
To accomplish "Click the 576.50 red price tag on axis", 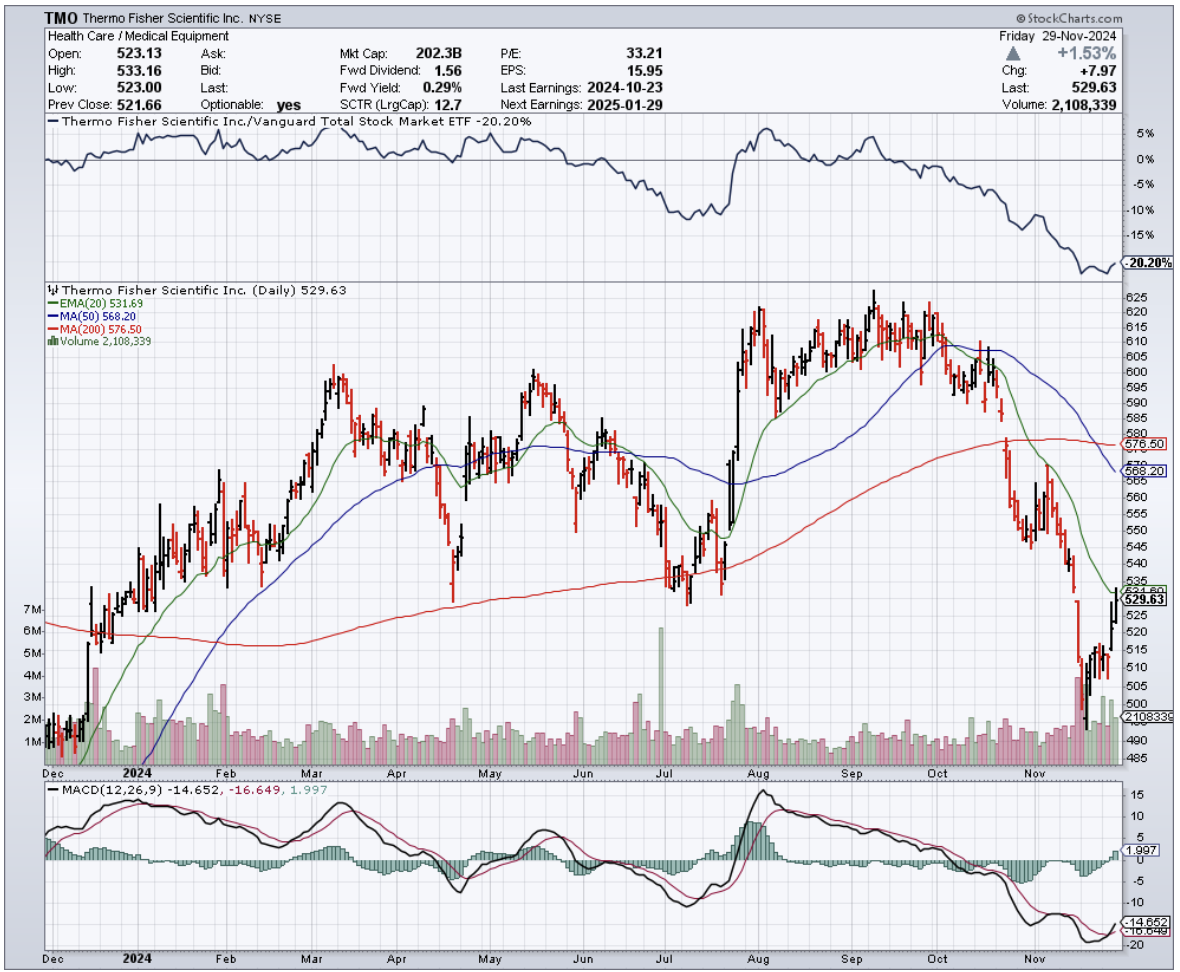I will tap(1146, 444).
